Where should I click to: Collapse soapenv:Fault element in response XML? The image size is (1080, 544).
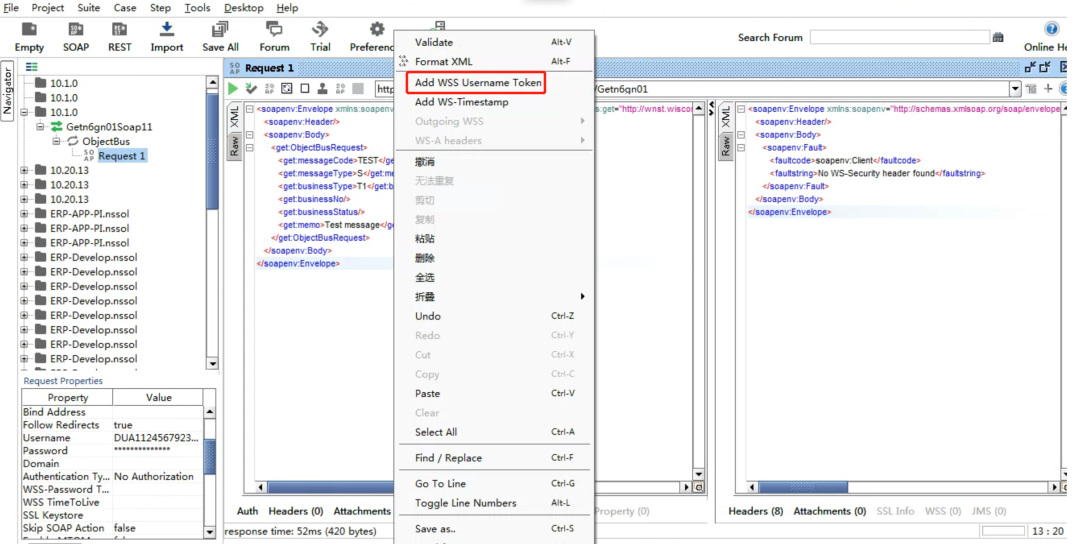[741, 147]
